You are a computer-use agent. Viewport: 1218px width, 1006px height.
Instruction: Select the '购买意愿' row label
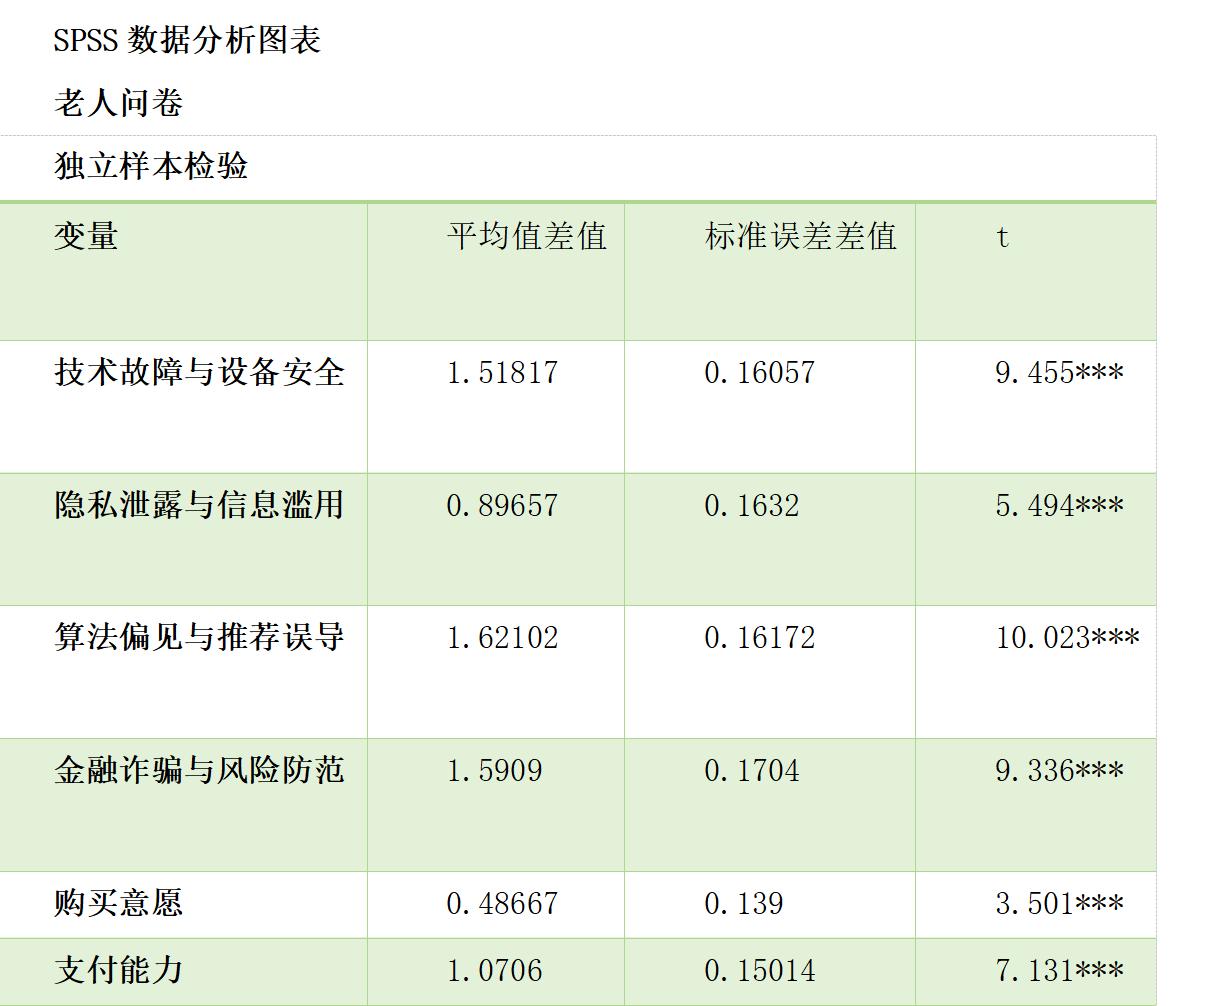pos(118,904)
